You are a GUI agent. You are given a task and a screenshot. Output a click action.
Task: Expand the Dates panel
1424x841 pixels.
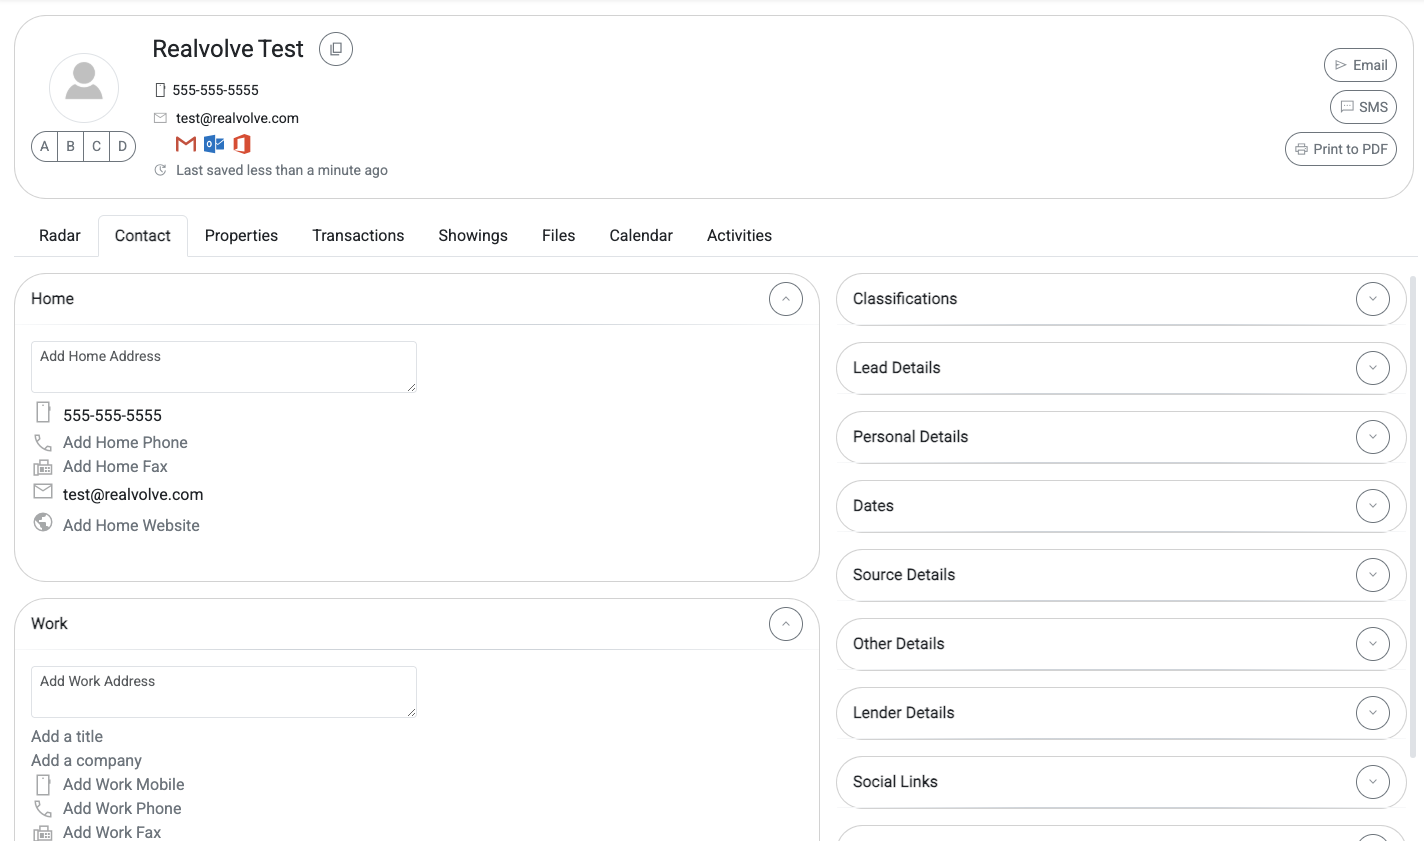pos(1373,506)
